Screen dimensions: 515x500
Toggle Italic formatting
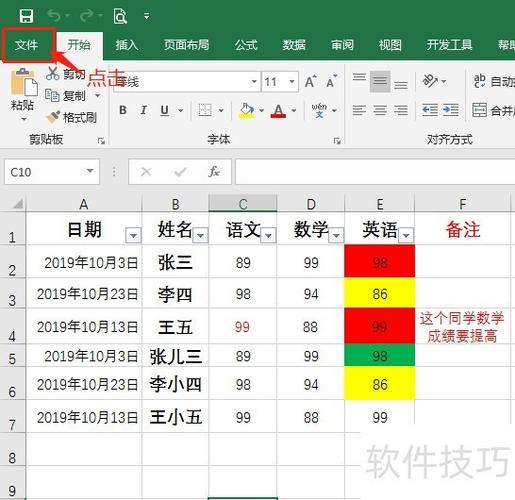pyautogui.click(x=143, y=110)
